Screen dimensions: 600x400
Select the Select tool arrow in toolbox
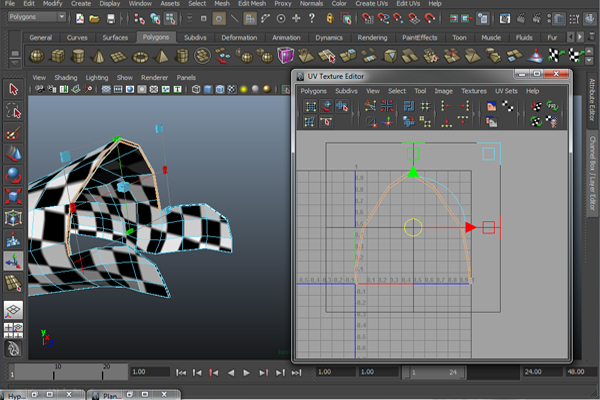tap(13, 89)
